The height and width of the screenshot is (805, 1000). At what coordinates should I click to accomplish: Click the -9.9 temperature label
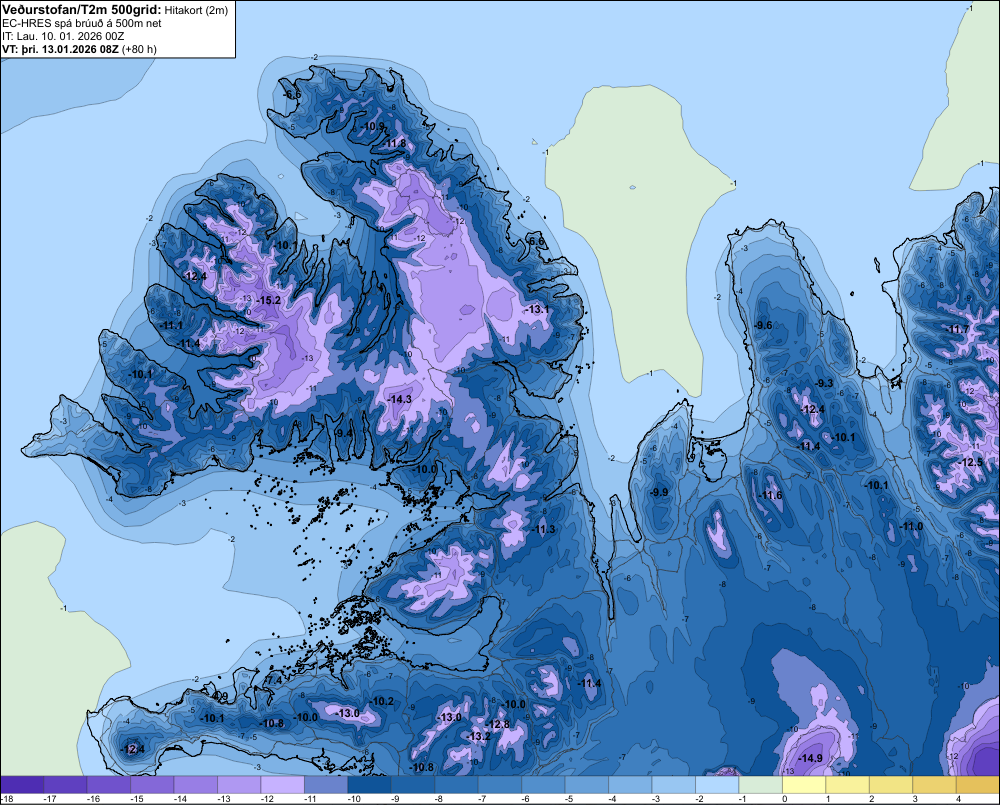pyautogui.click(x=659, y=492)
